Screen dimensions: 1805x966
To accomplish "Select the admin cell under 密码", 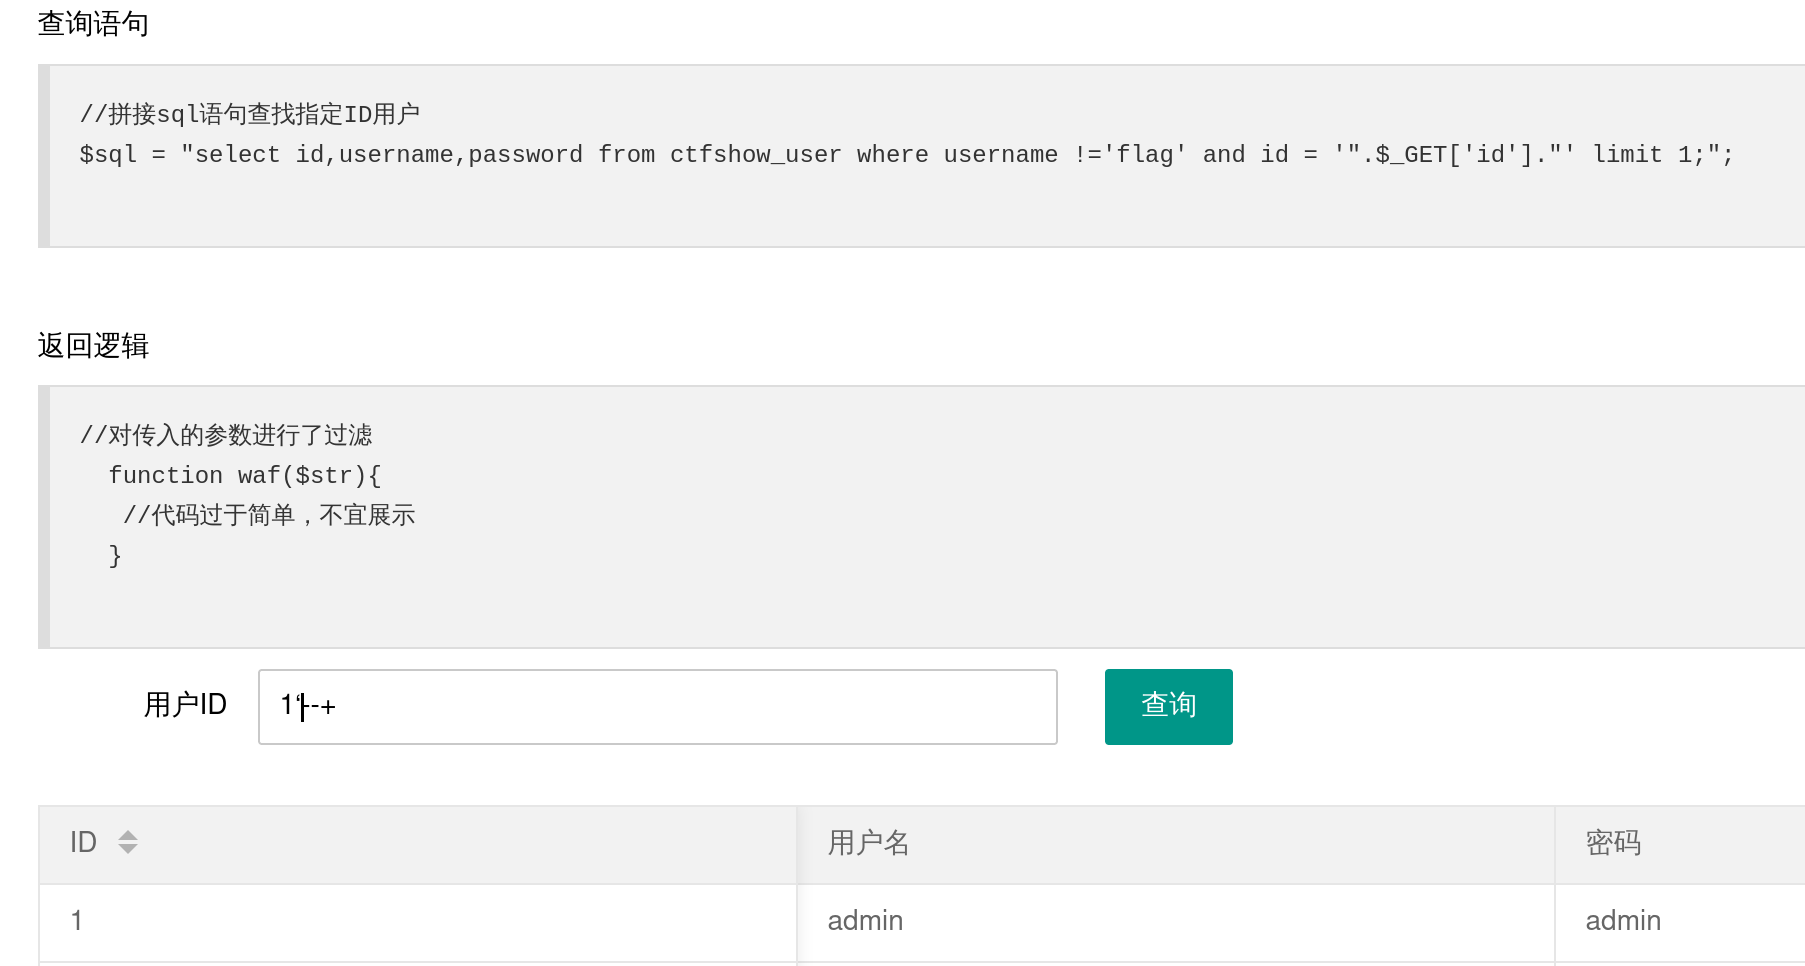I will pyautogui.click(x=1622, y=921).
